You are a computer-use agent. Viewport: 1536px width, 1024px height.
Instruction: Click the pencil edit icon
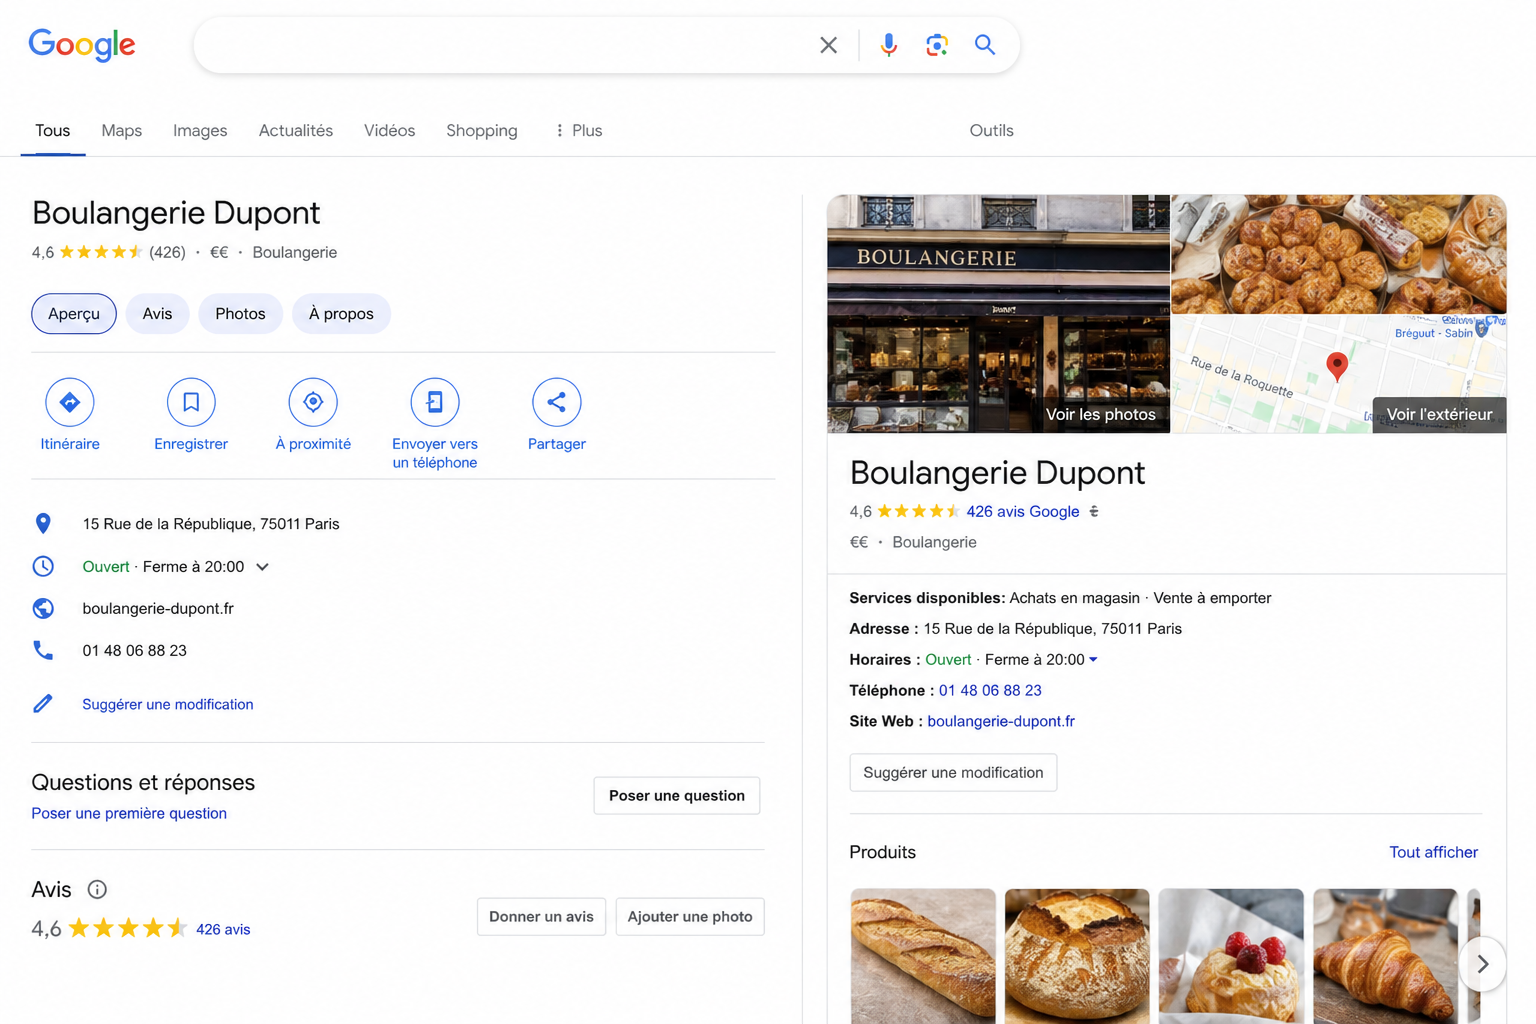43,704
